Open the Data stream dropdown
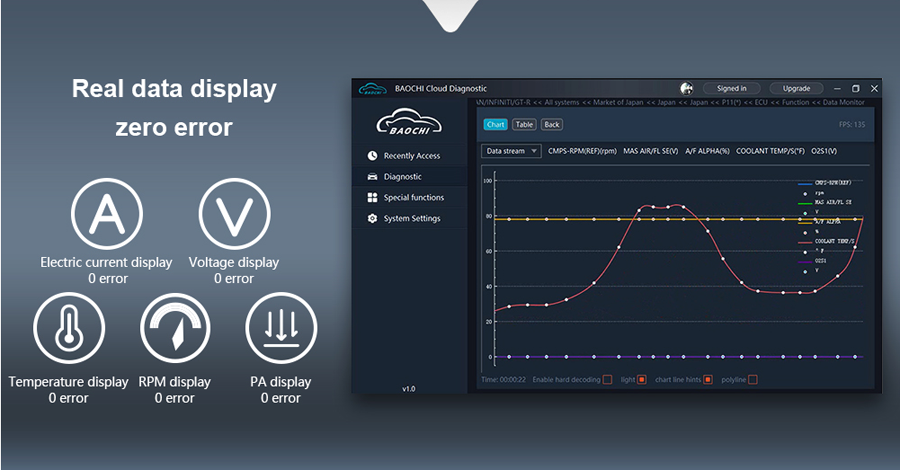Screen dimensions: 900x470 coord(511,151)
